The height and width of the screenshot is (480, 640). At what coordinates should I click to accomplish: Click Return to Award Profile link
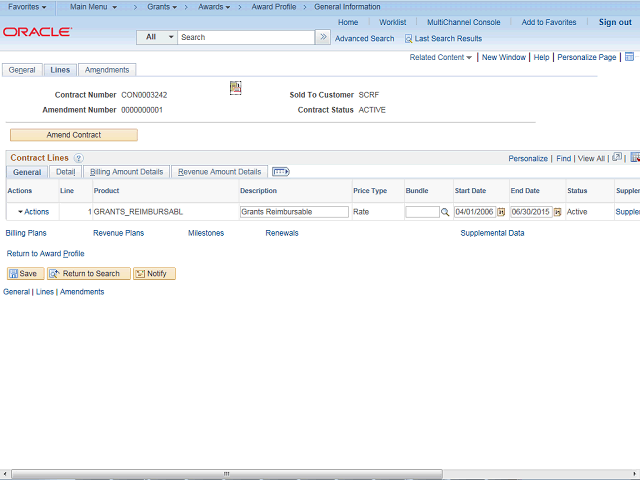point(45,253)
